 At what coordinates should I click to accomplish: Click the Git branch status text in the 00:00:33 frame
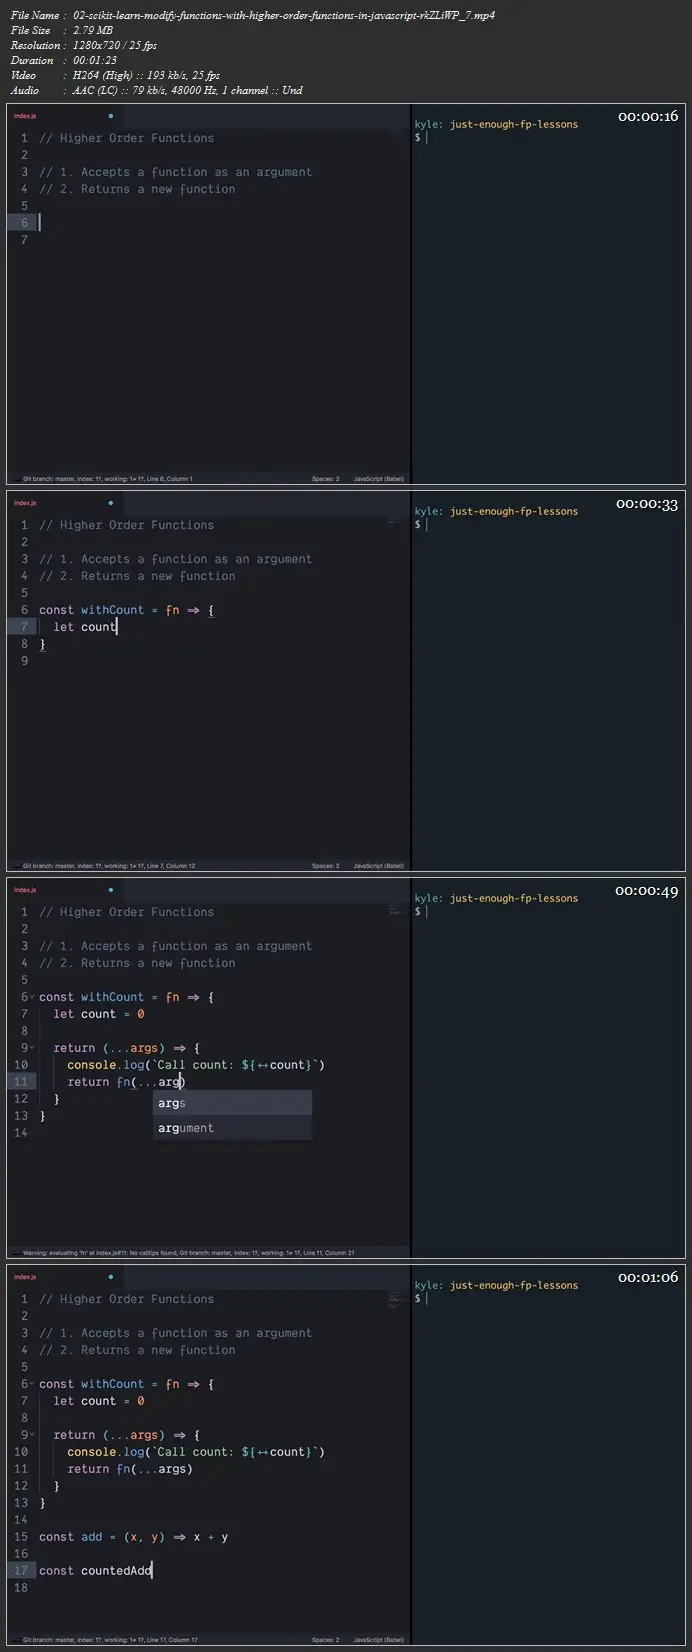click(x=109, y=866)
